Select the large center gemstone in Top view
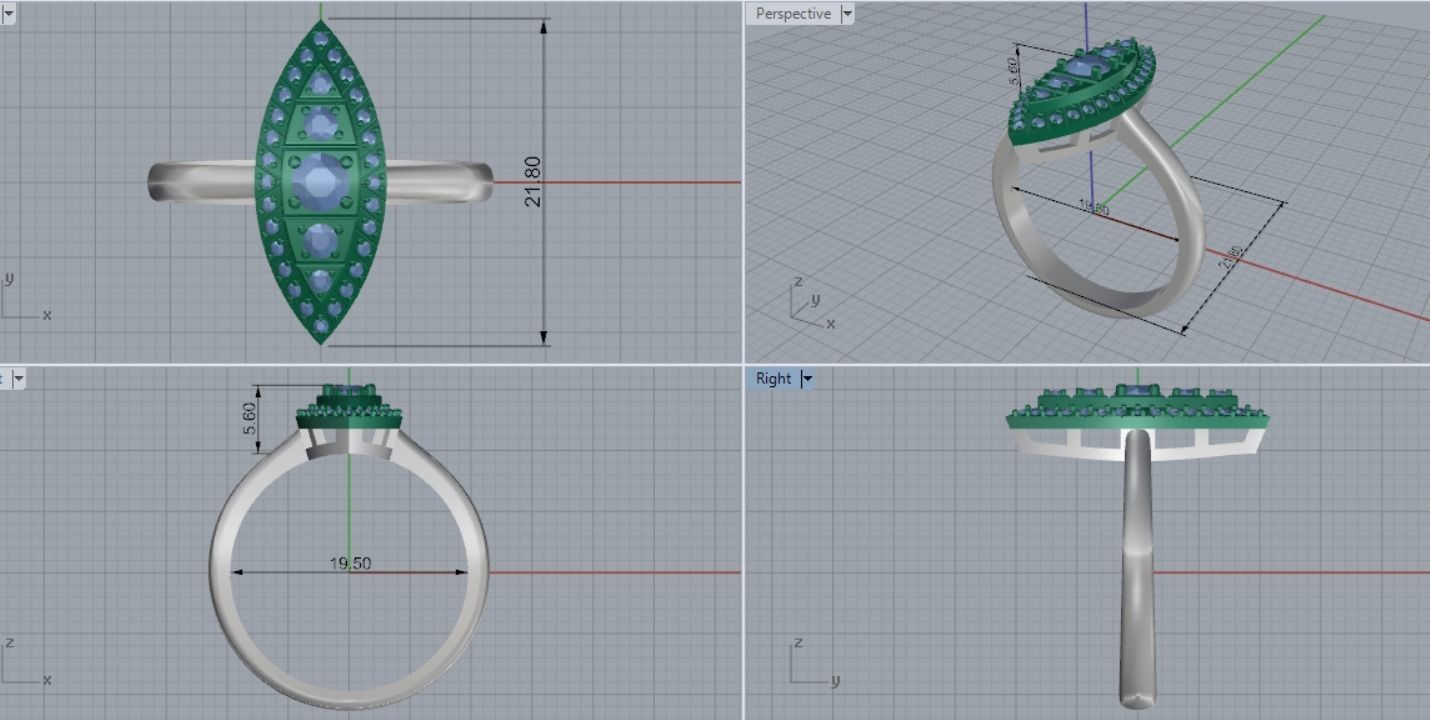1430x720 pixels. click(x=320, y=181)
